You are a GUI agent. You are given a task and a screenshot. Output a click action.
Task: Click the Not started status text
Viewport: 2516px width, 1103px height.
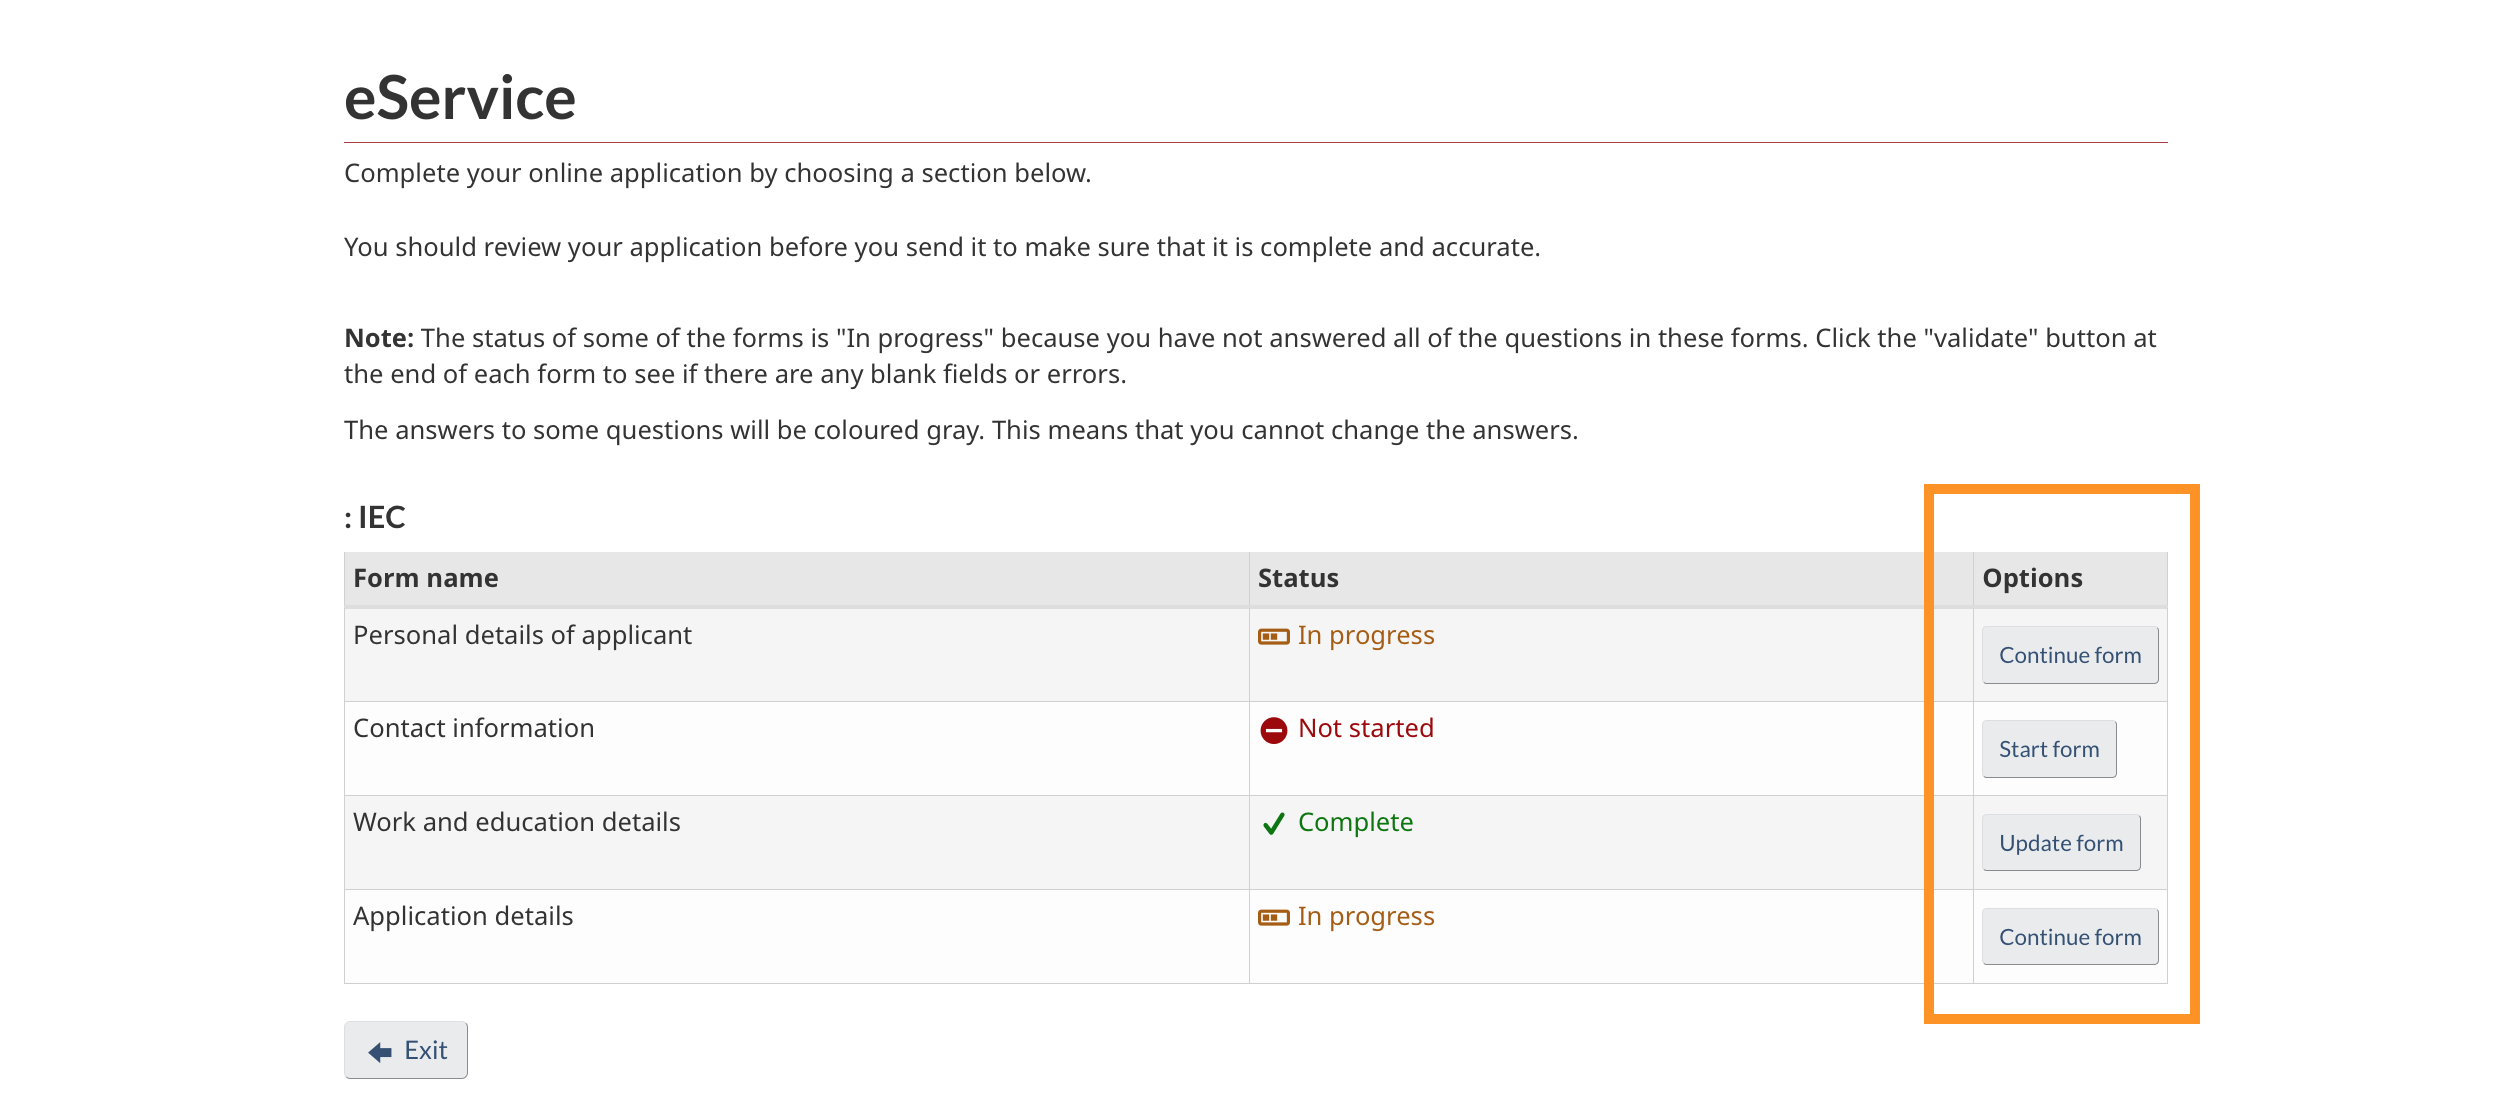pyautogui.click(x=1365, y=728)
